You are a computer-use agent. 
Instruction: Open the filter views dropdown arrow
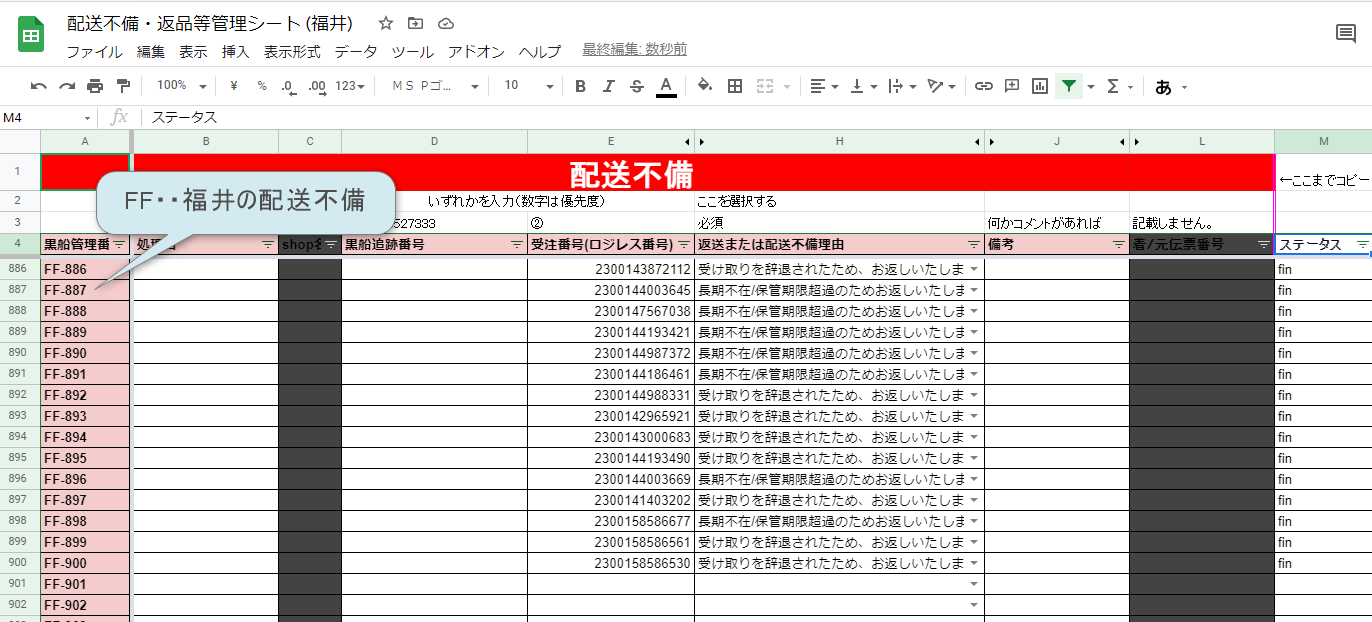pyautogui.click(x=1091, y=87)
